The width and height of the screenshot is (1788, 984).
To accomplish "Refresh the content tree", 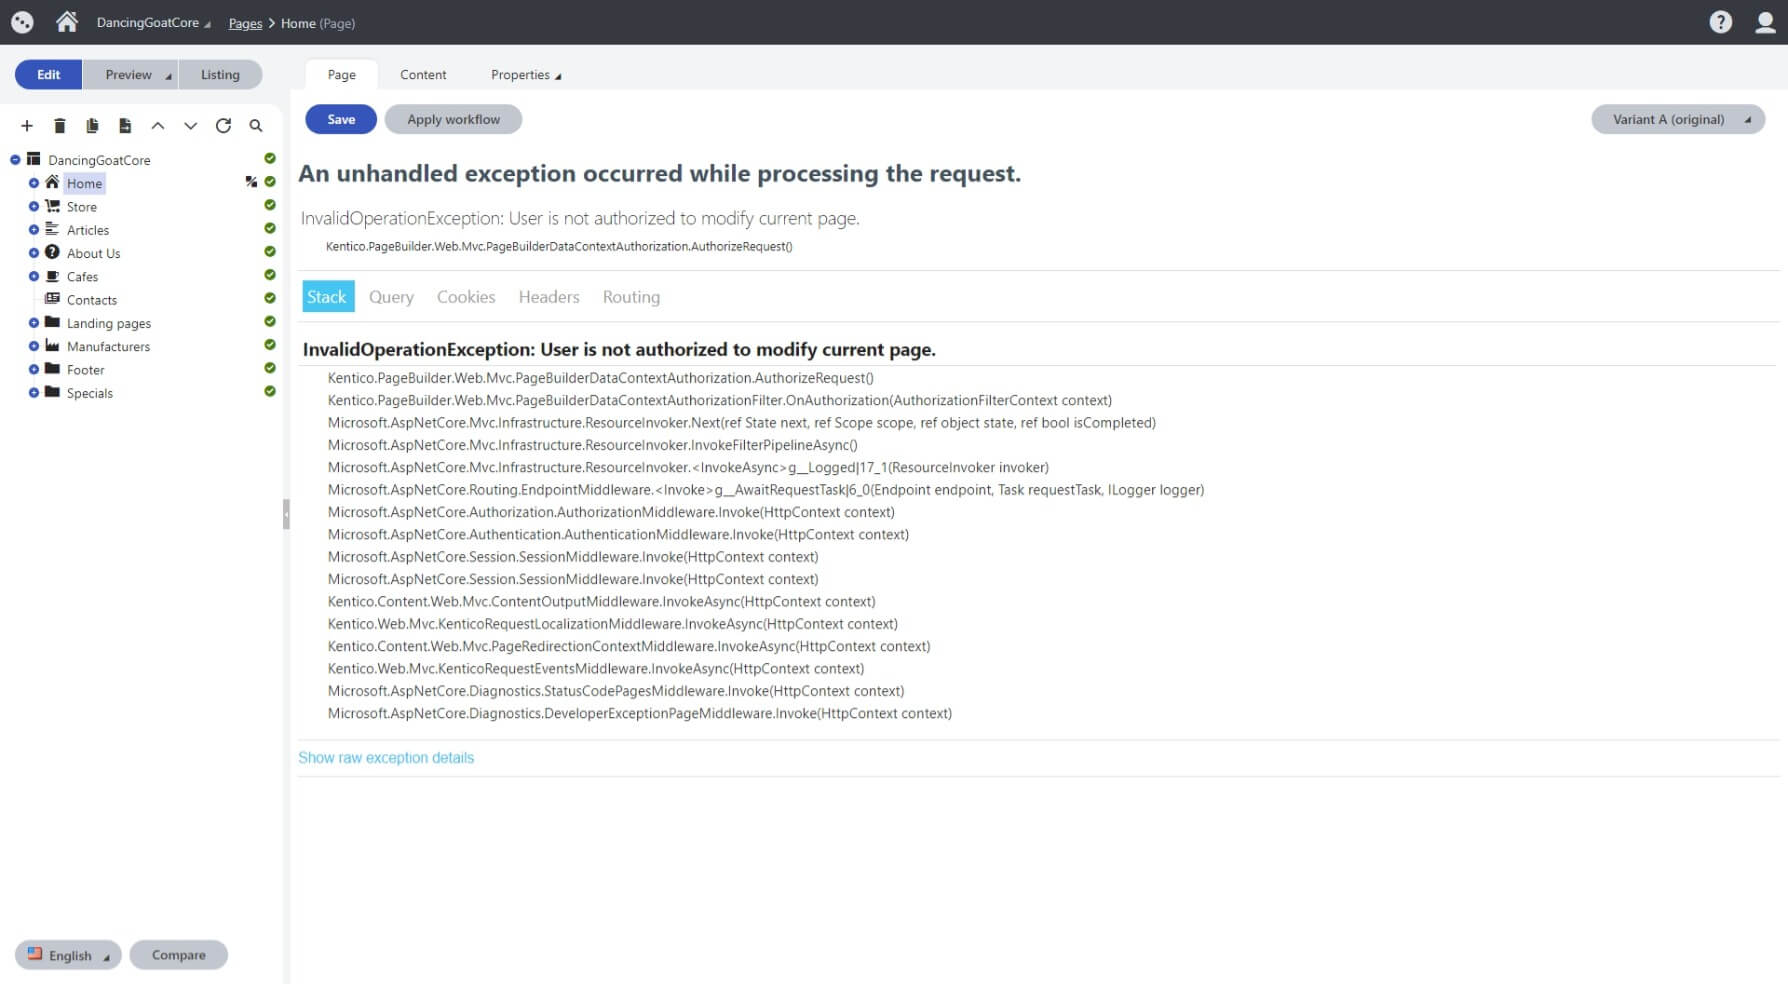I will point(223,125).
